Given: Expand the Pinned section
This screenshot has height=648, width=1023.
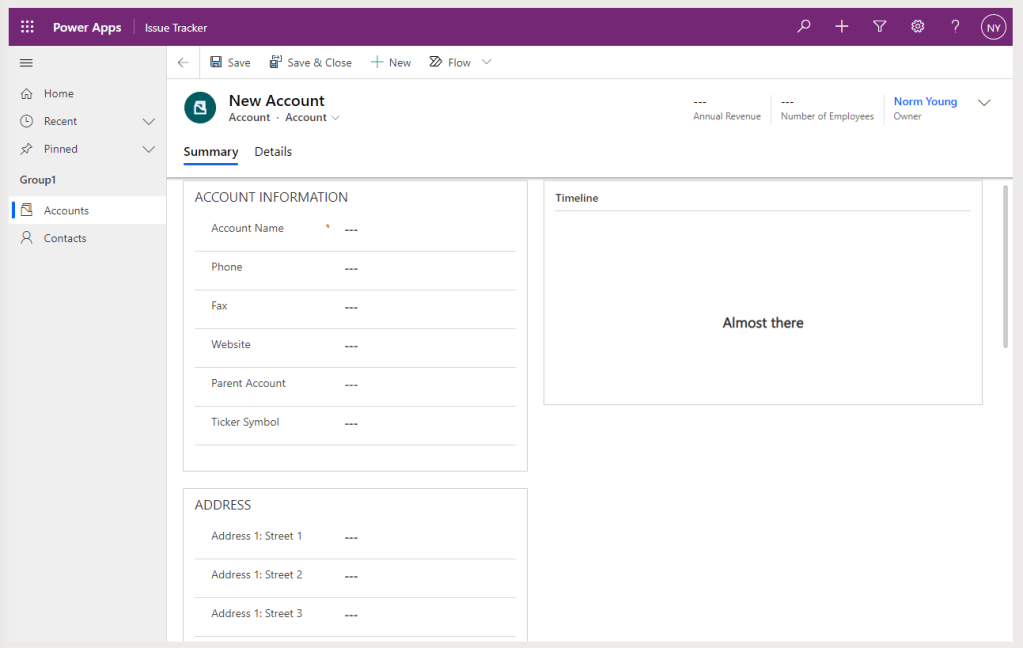Looking at the screenshot, I should 148,149.
